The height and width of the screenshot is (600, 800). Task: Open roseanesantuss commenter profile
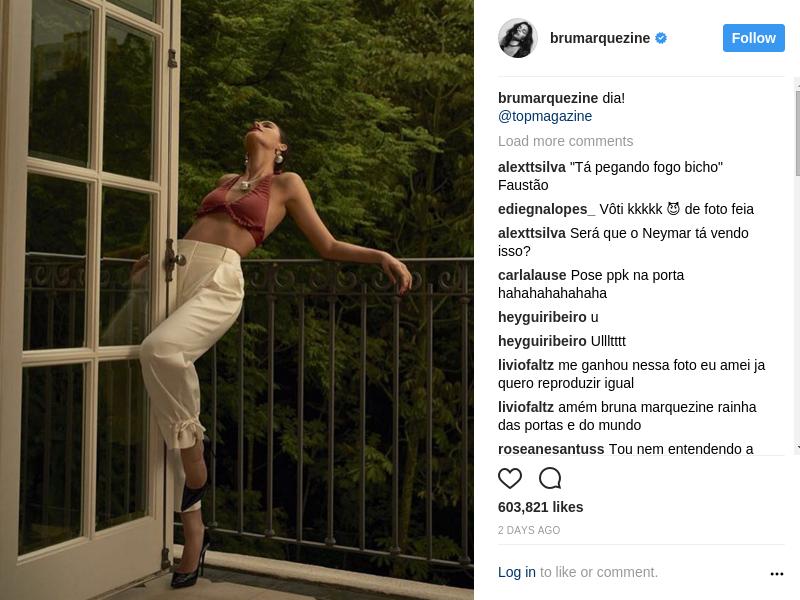pos(551,449)
